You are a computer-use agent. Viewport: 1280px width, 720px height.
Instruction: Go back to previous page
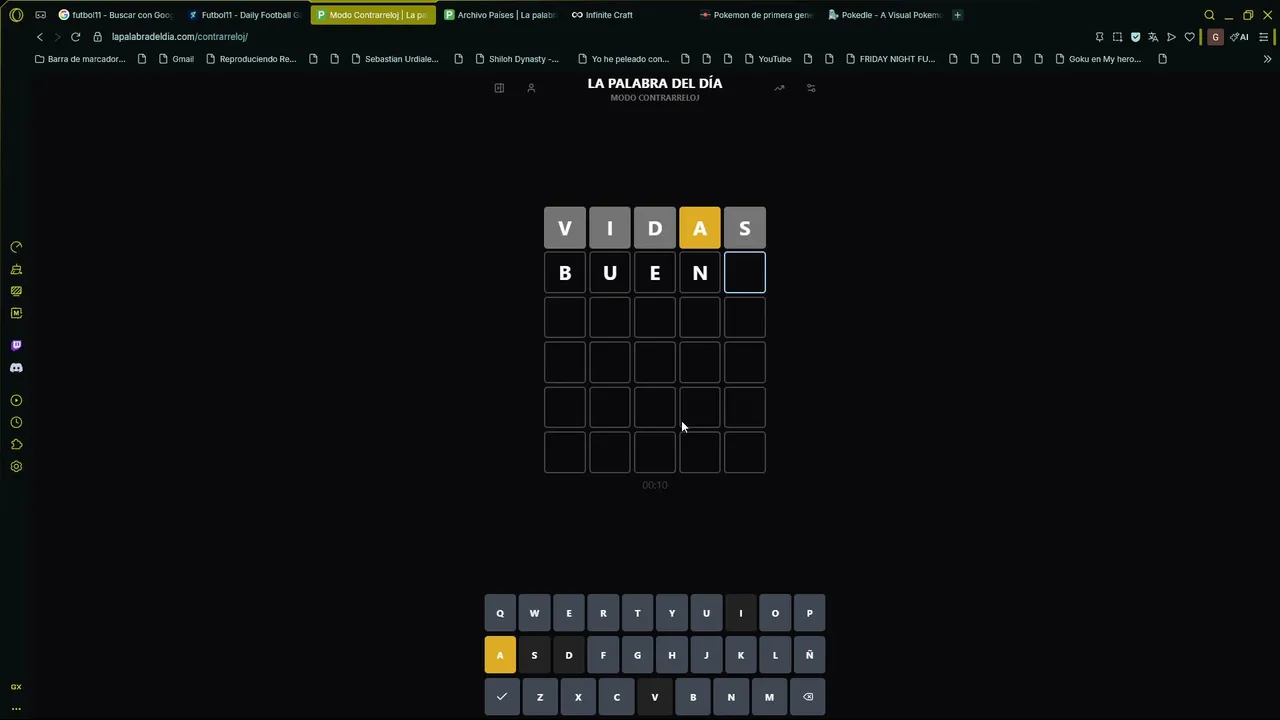[x=40, y=37]
